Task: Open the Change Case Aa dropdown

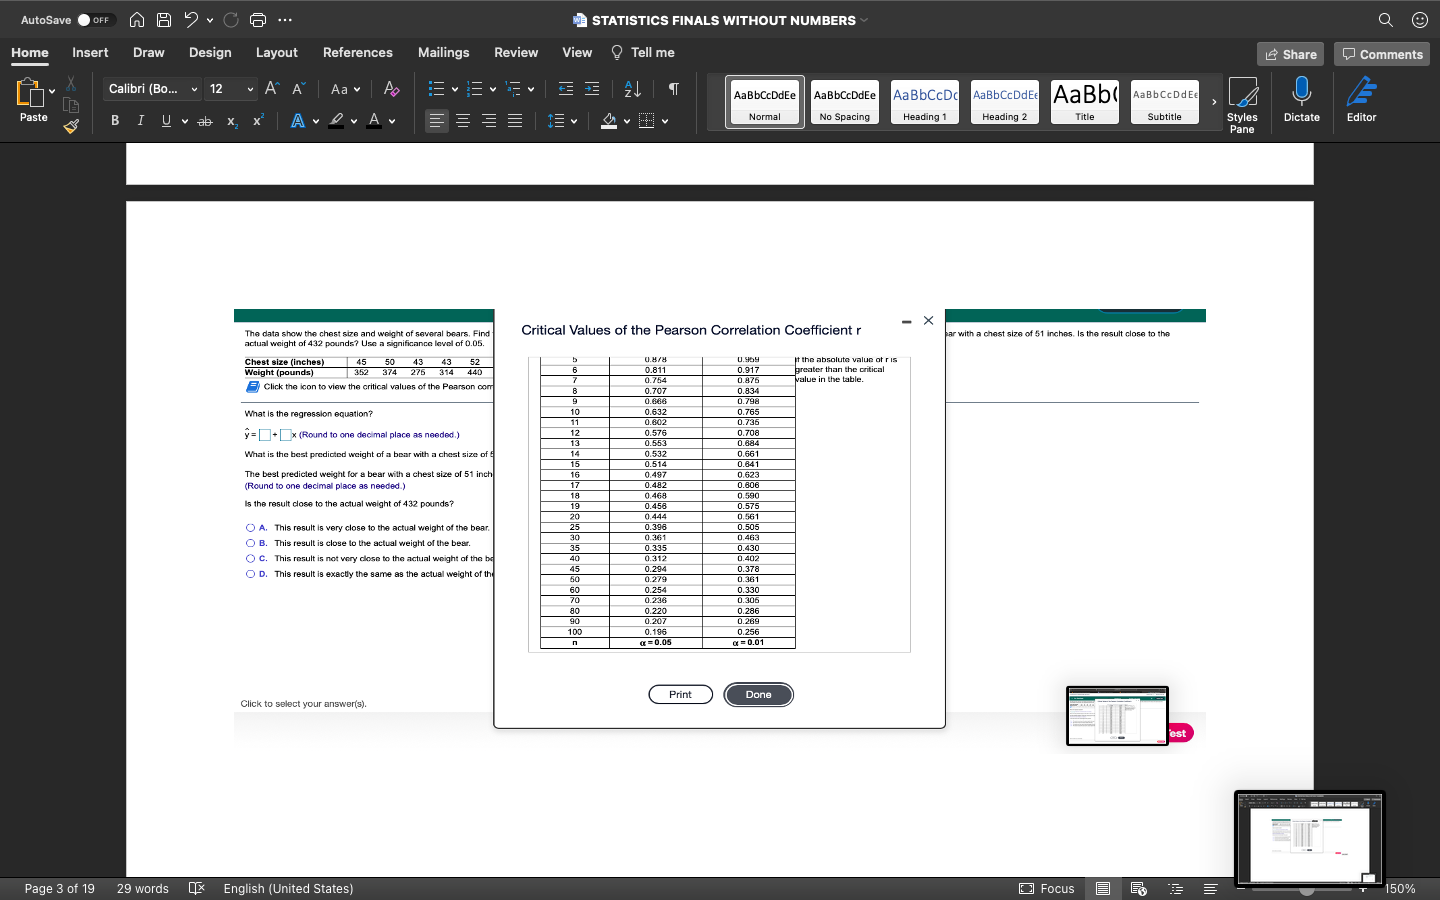Action: [346, 89]
